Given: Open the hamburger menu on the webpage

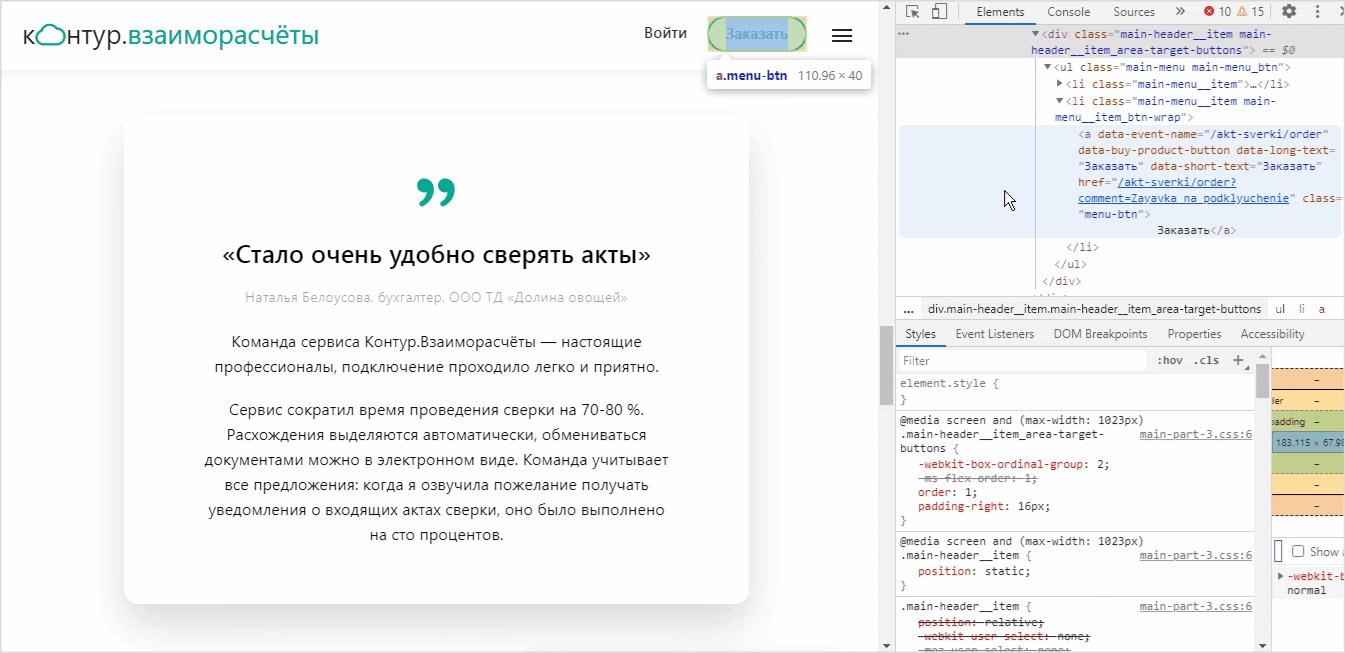Looking at the screenshot, I should click(842, 35).
